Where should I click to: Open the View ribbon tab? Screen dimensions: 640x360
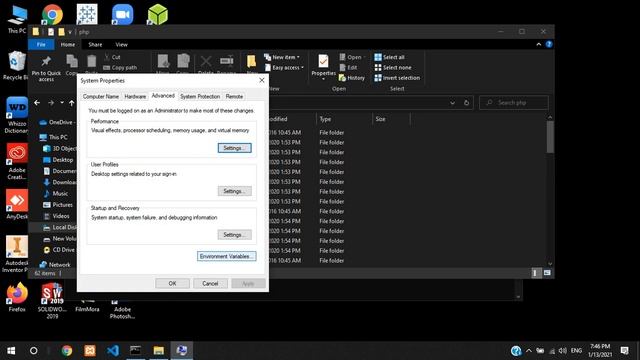[x=121, y=44]
